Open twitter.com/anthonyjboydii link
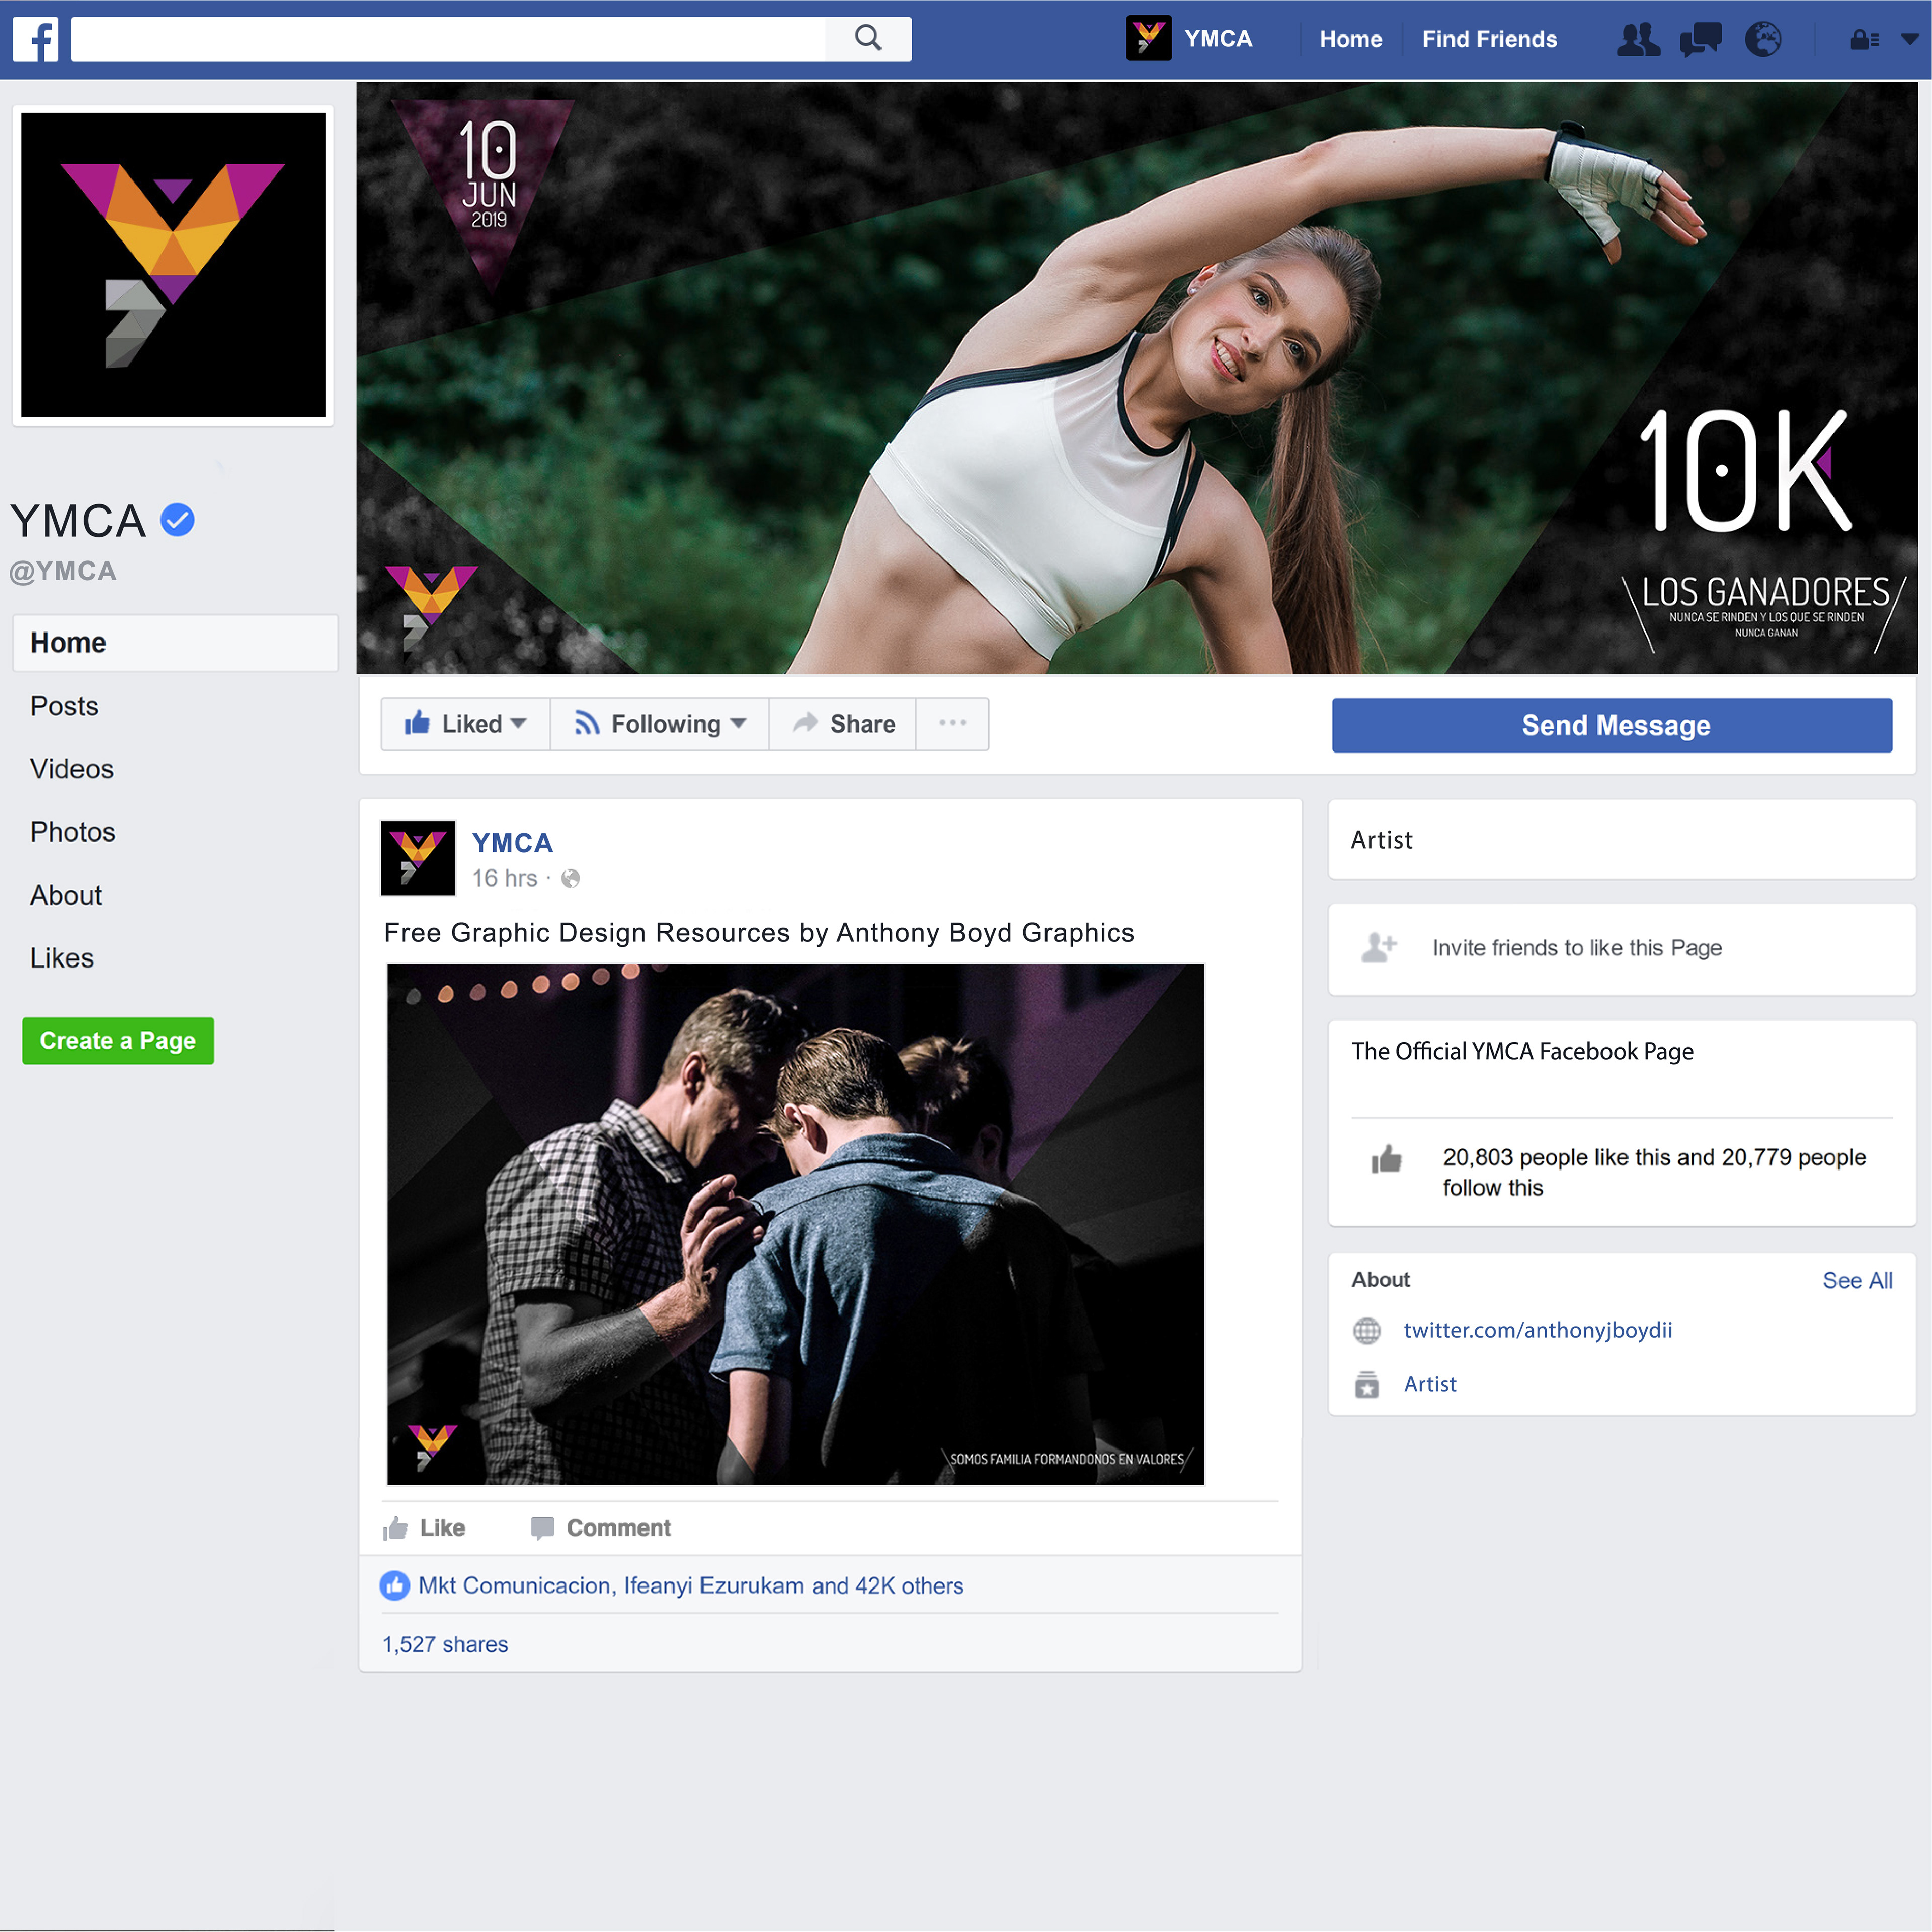The image size is (1932, 1932). [x=1537, y=1330]
